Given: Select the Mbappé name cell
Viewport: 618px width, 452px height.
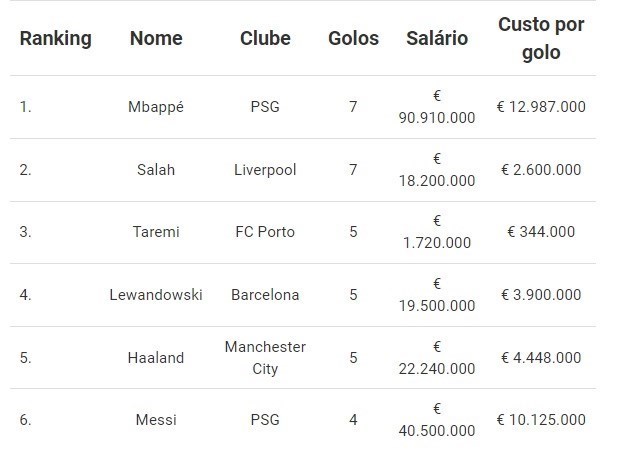Looking at the screenshot, I should pyautogui.click(x=156, y=107).
